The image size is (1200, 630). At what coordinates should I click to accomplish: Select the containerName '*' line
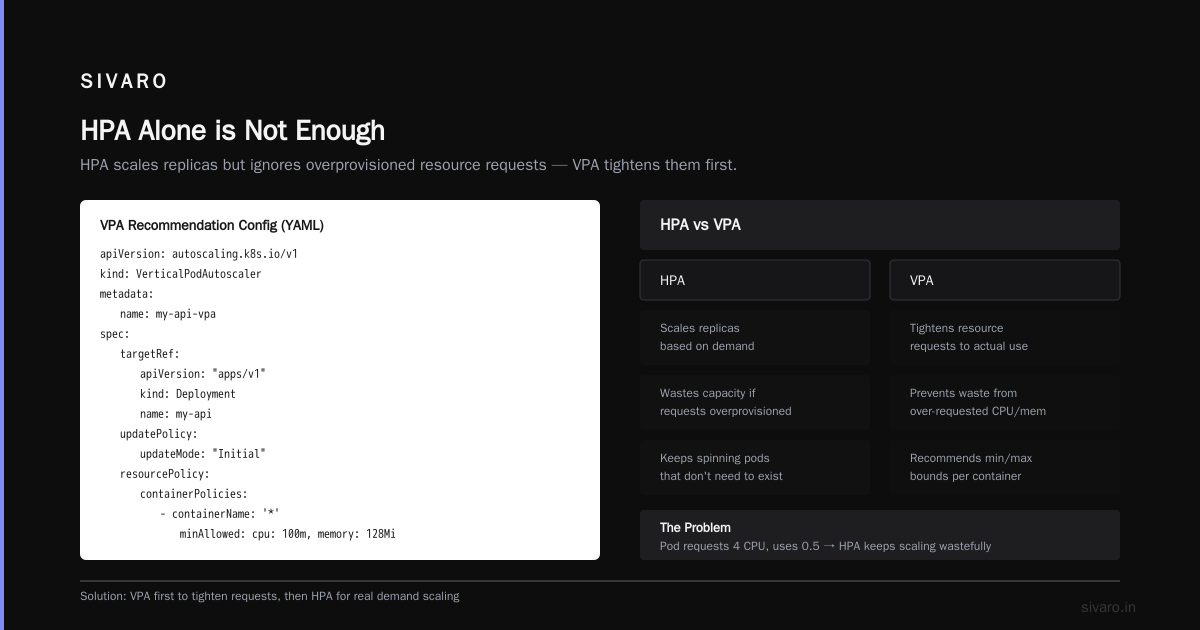tap(222, 514)
